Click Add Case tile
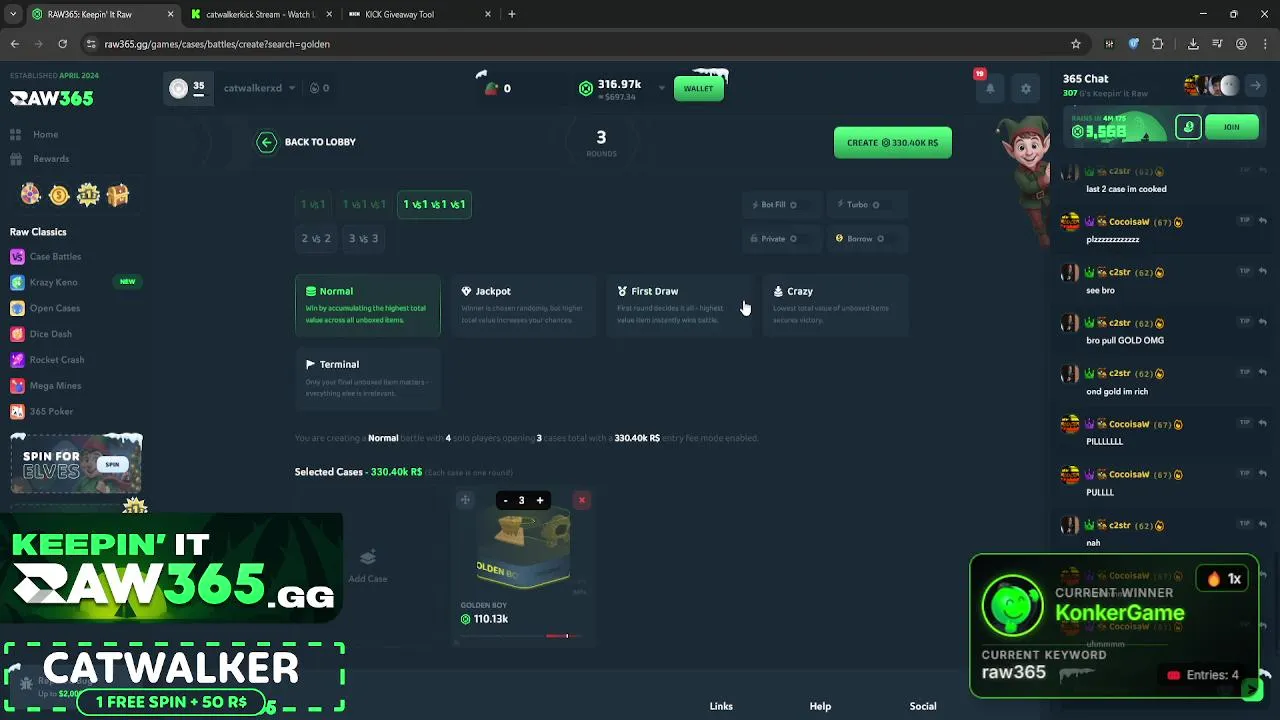 pyautogui.click(x=367, y=566)
